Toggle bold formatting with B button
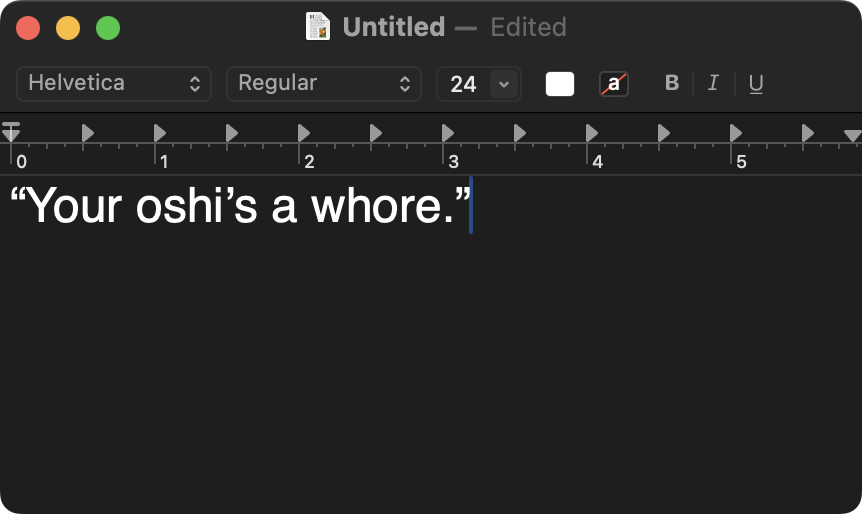The image size is (862, 514). coord(672,83)
